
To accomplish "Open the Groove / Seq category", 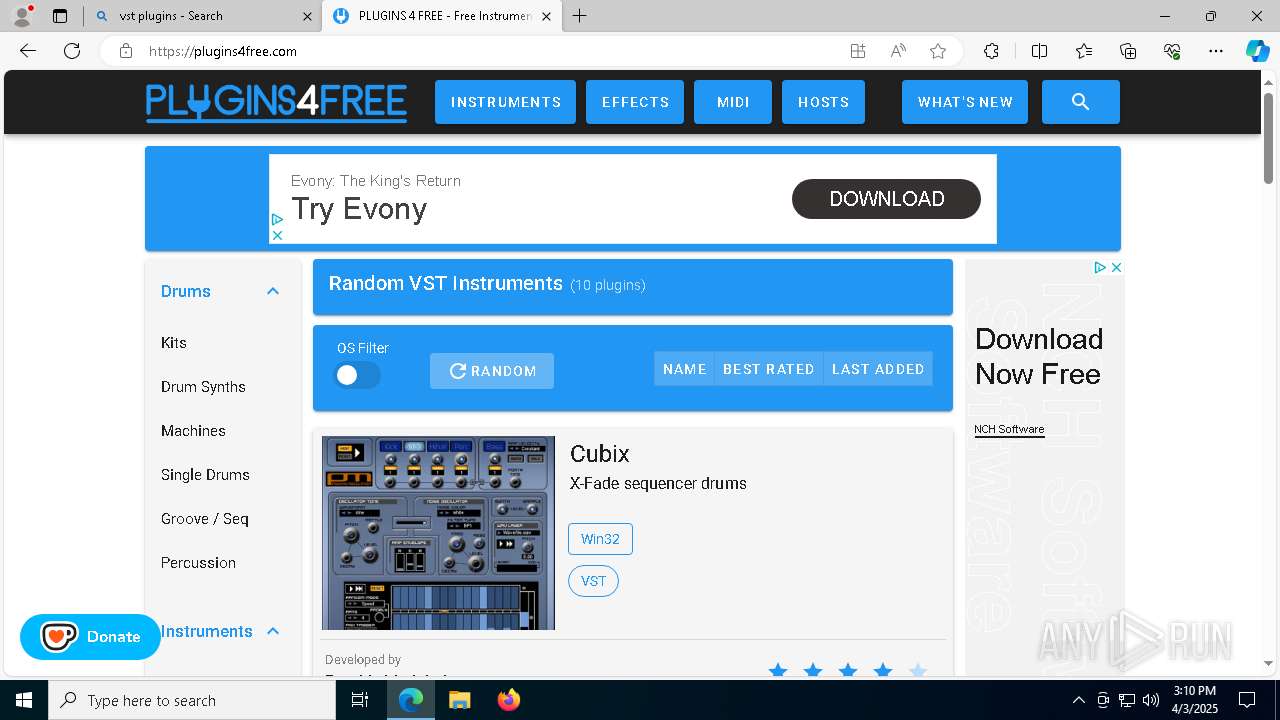I will click(204, 518).
